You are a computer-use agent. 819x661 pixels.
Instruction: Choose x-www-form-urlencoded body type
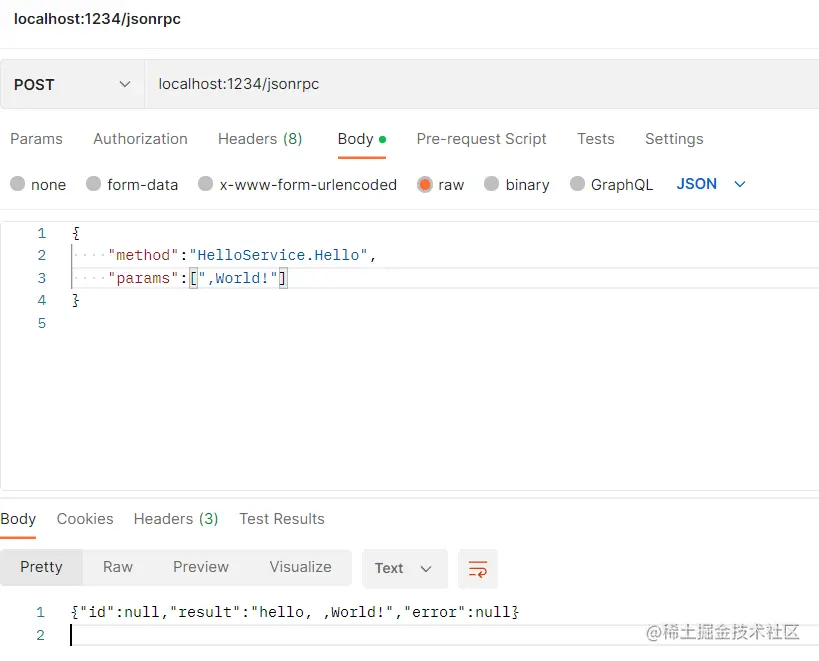206,184
